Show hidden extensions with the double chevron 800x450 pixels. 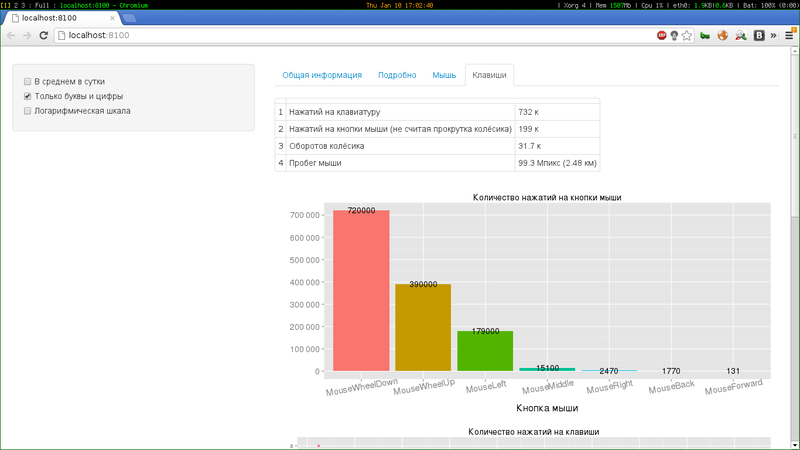(x=773, y=35)
